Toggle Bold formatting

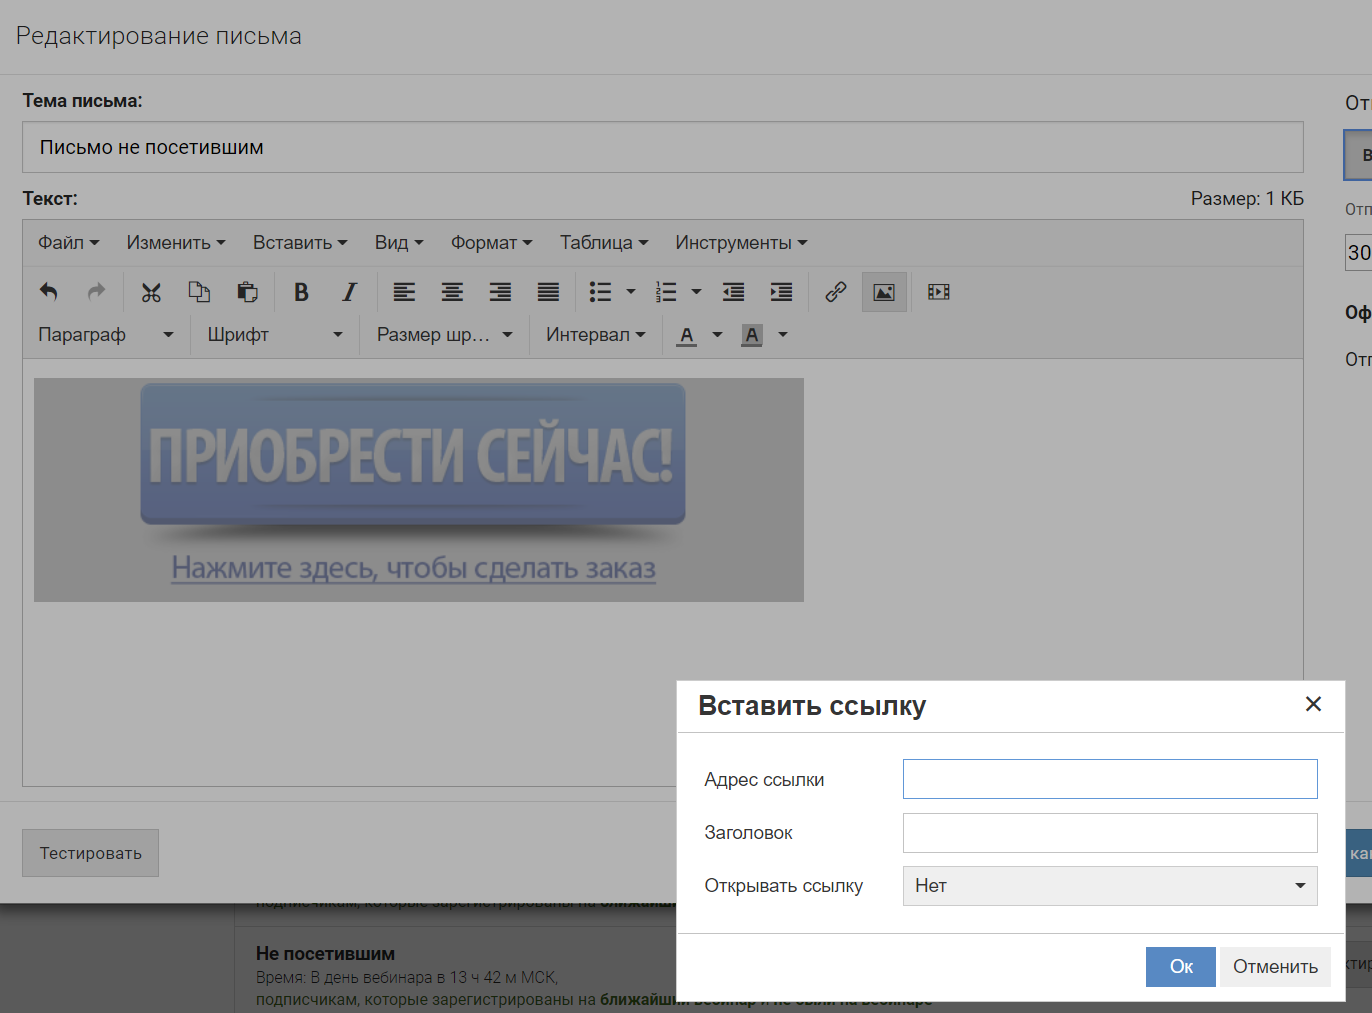pos(301,292)
